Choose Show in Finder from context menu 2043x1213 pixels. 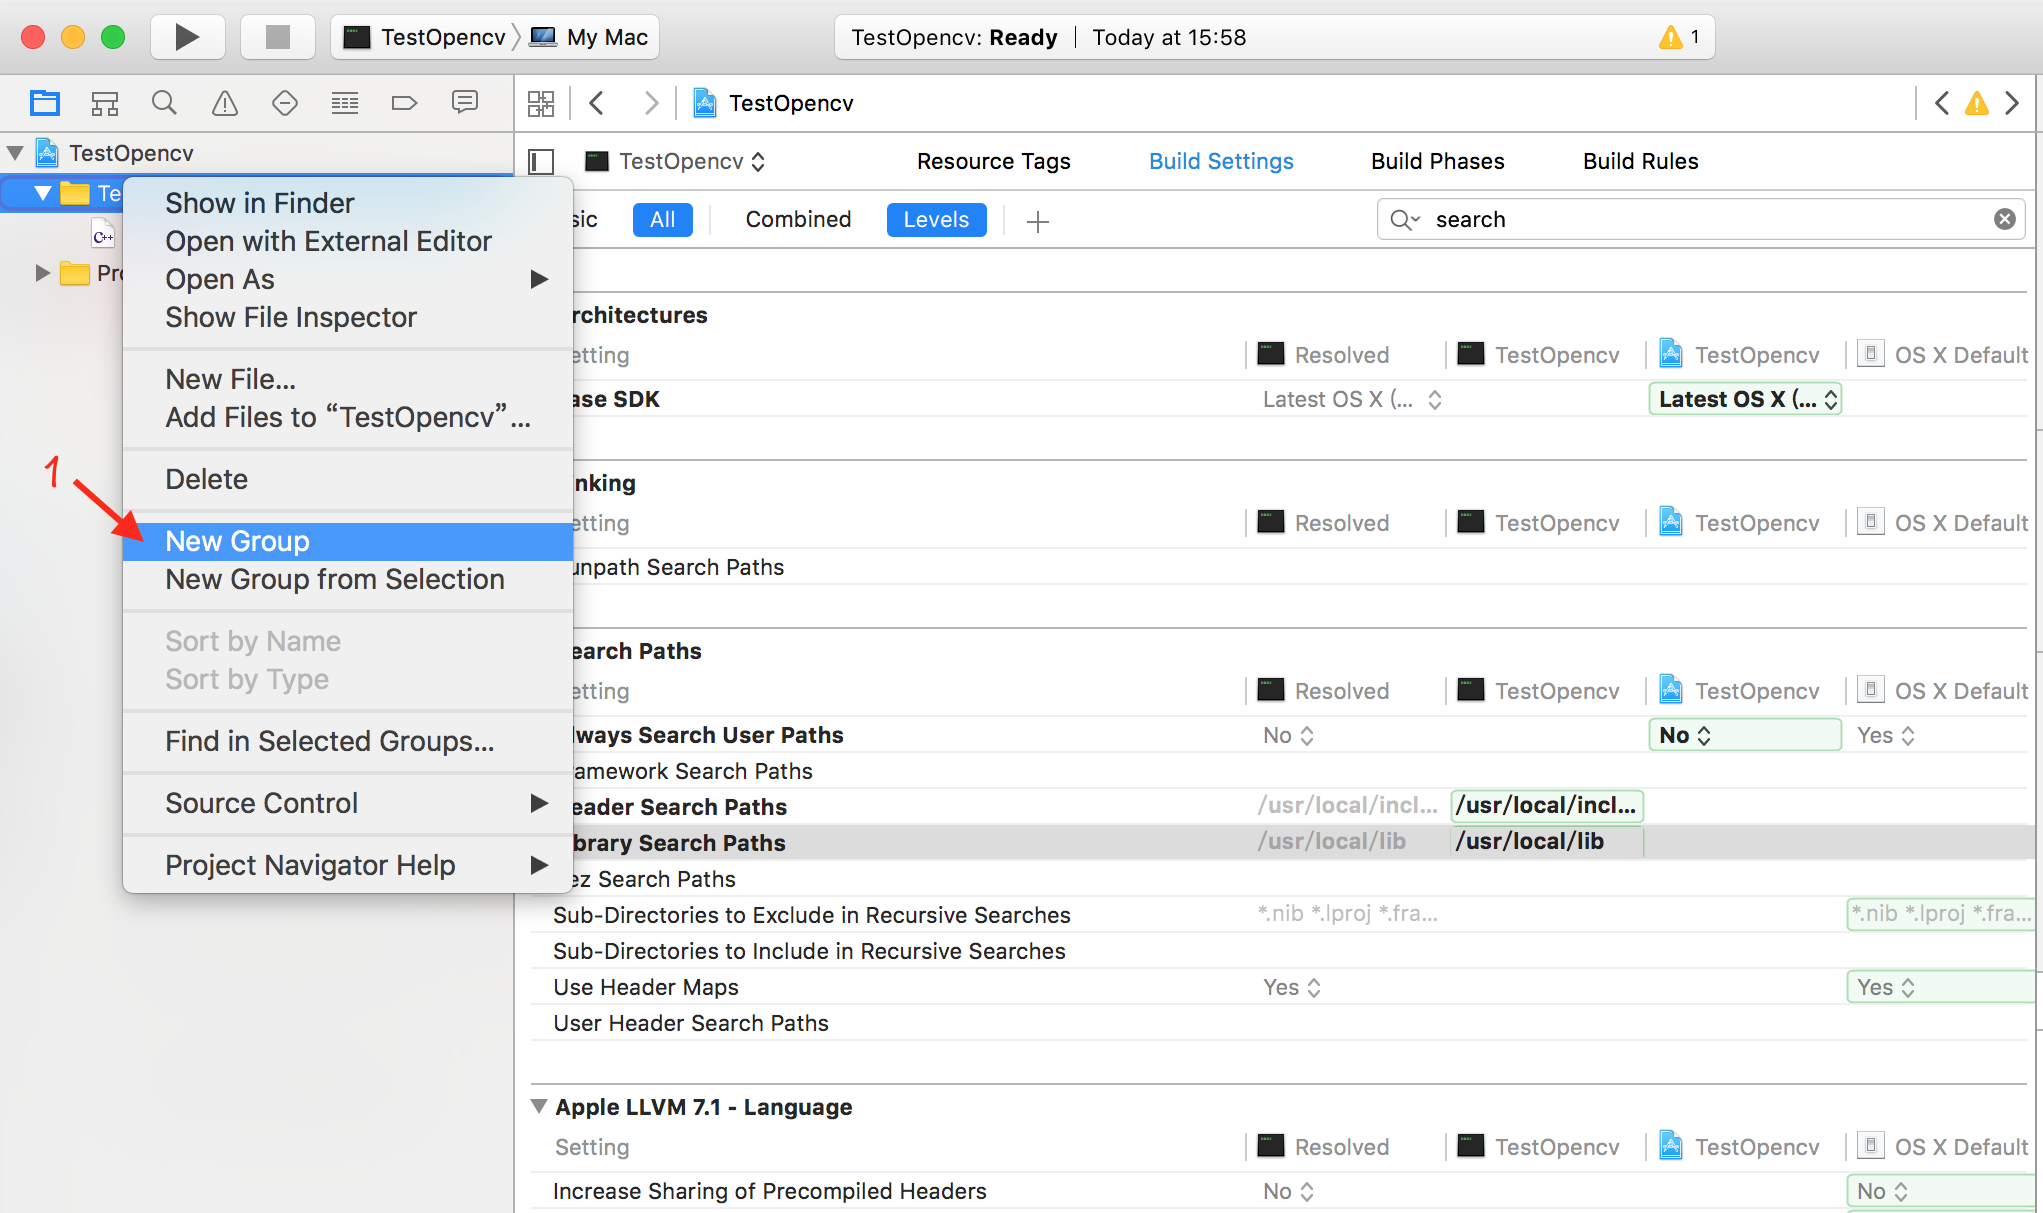coord(348,203)
